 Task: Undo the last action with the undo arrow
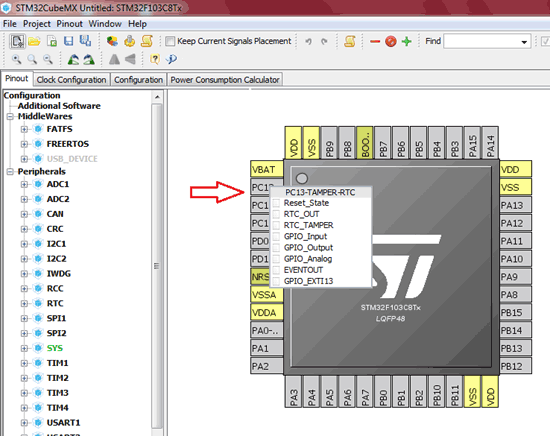(308, 41)
